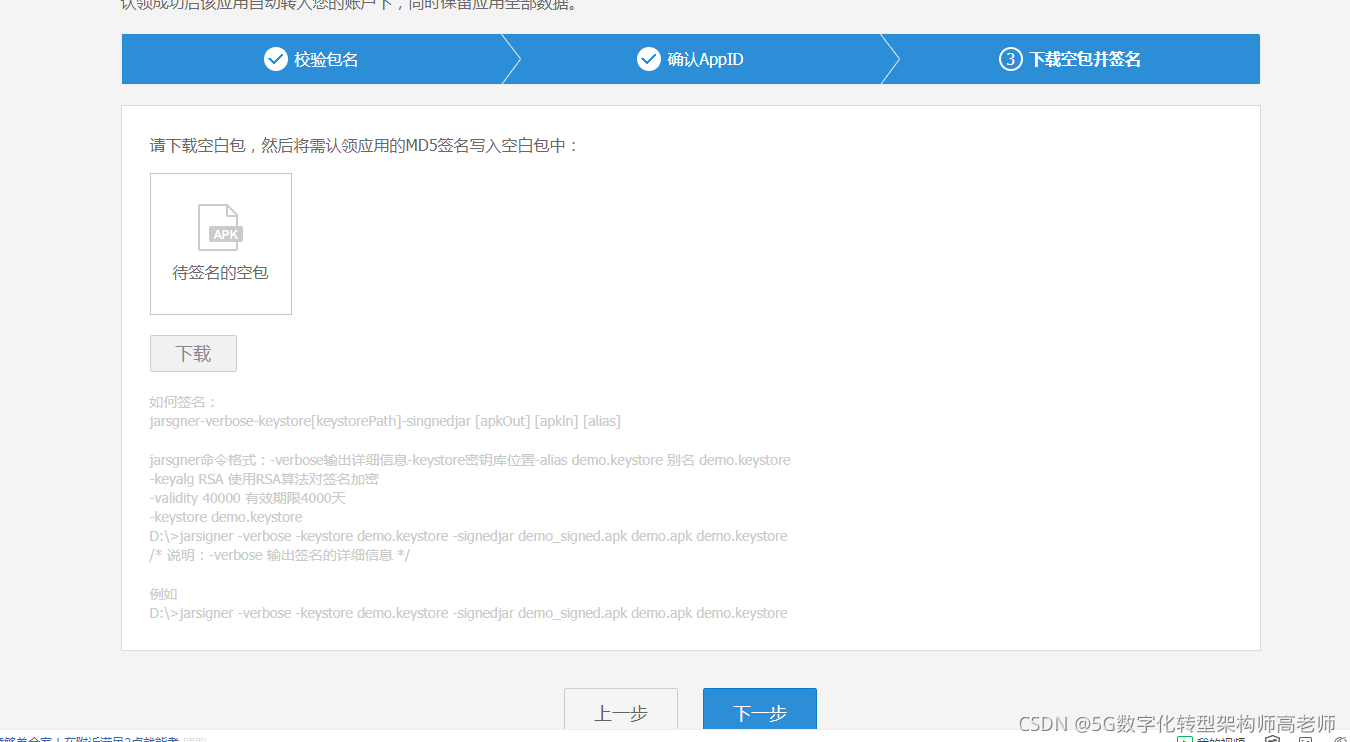
Task: Click the 例如 heading text
Action: click(x=163, y=594)
